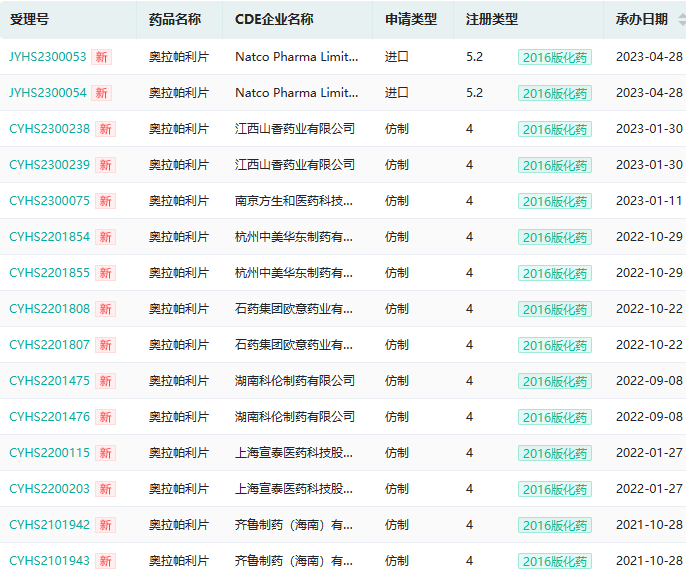Select 石药集团欧意药业有... in row CYHS2201808

tap(294, 309)
